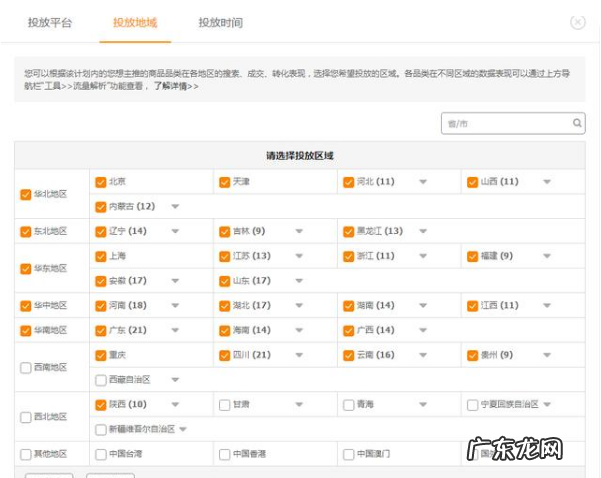This screenshot has width=601, height=478.
Task: Expand the 云南 (16) dropdown arrow
Action: tap(423, 355)
